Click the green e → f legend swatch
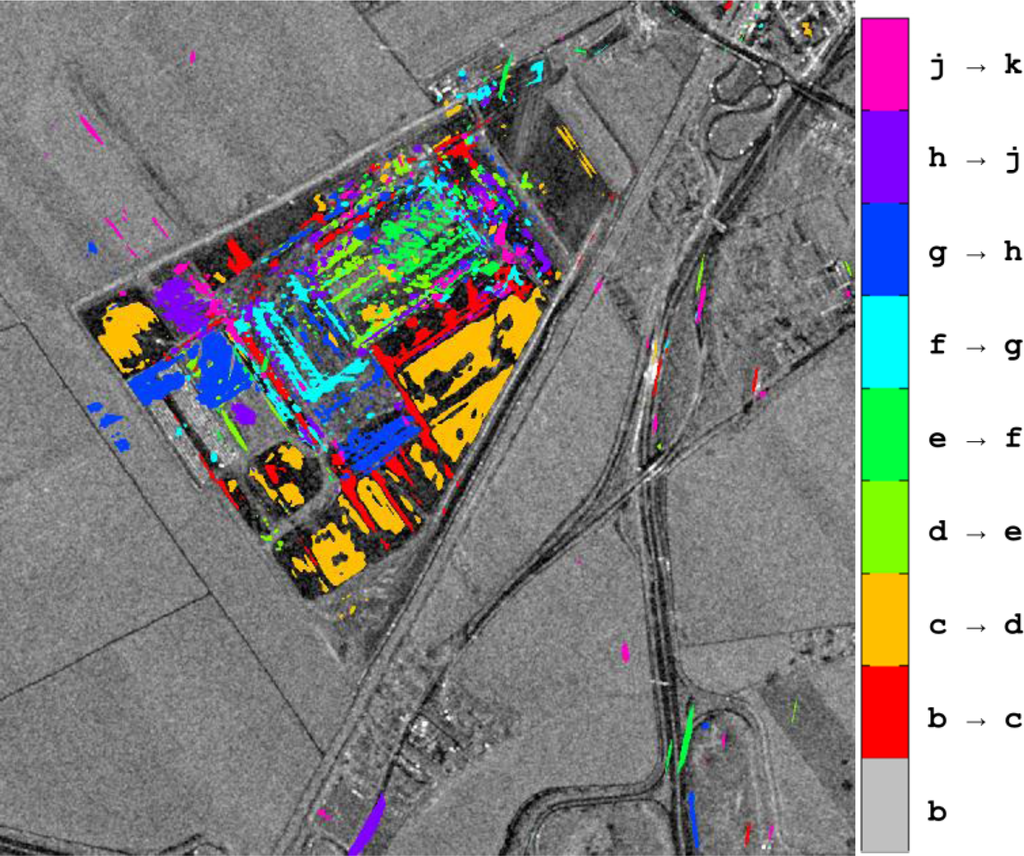This screenshot has width=1024, height=856. 885,435
